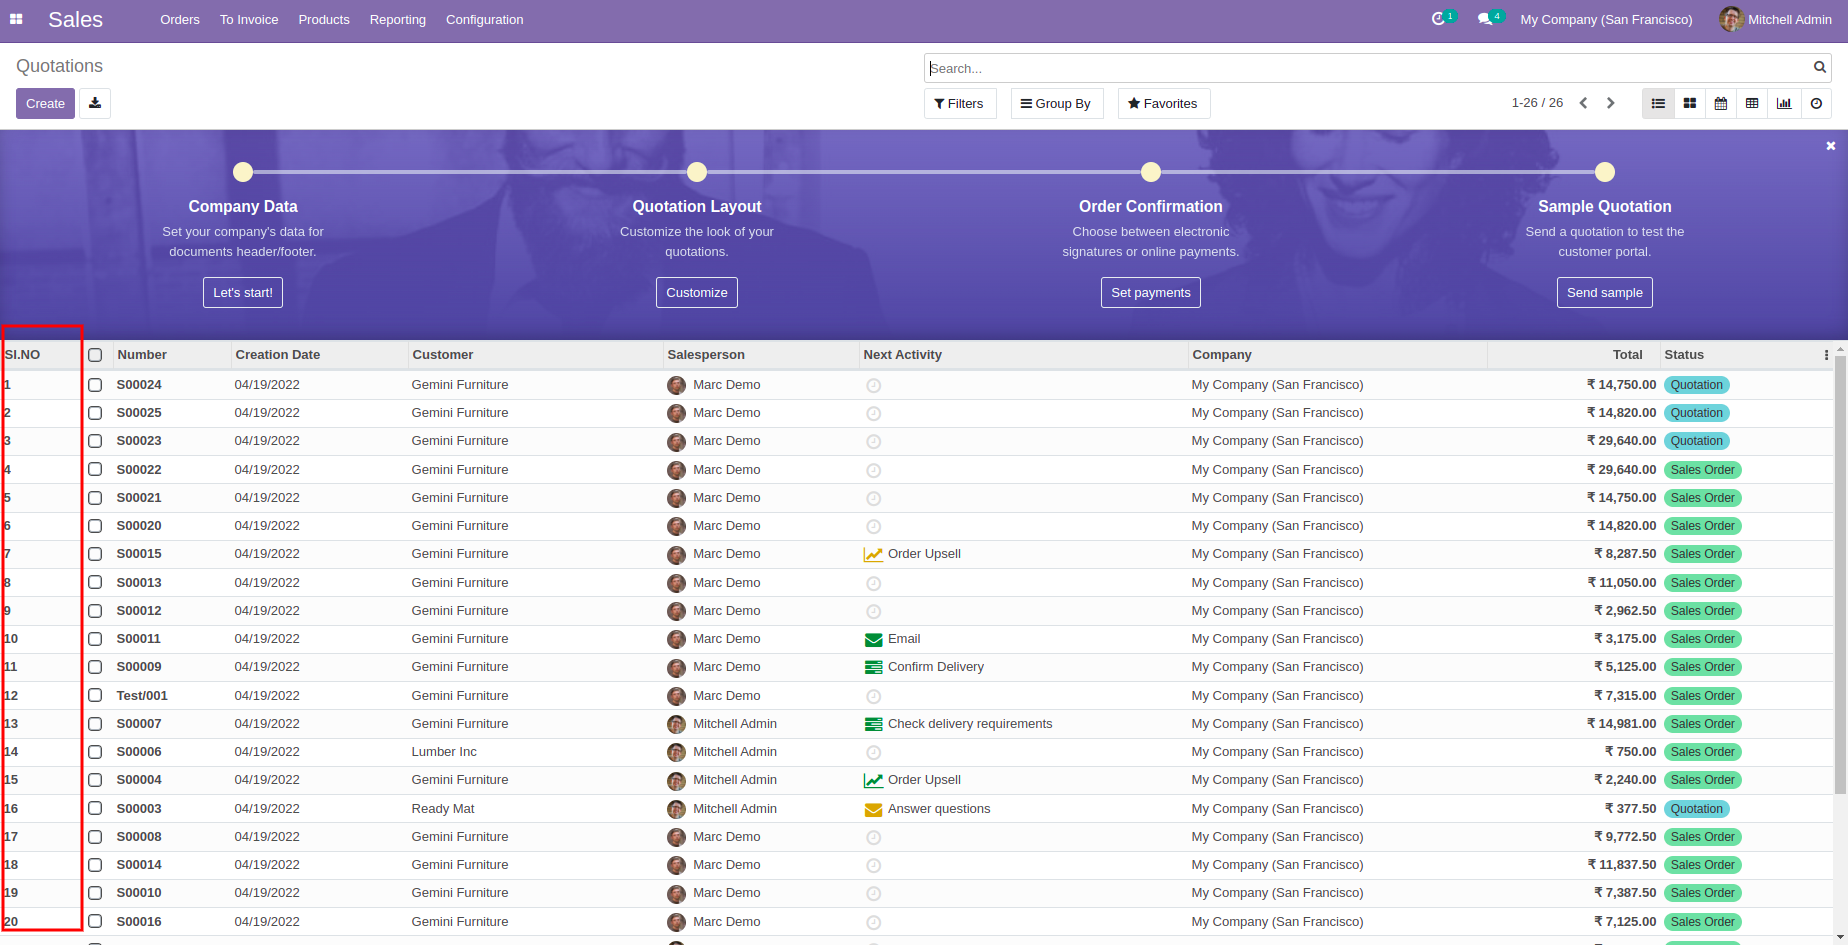Click the Order Upsell activity icon for S00004
Viewport: 1848px width, 945px height.
pyautogui.click(x=873, y=780)
